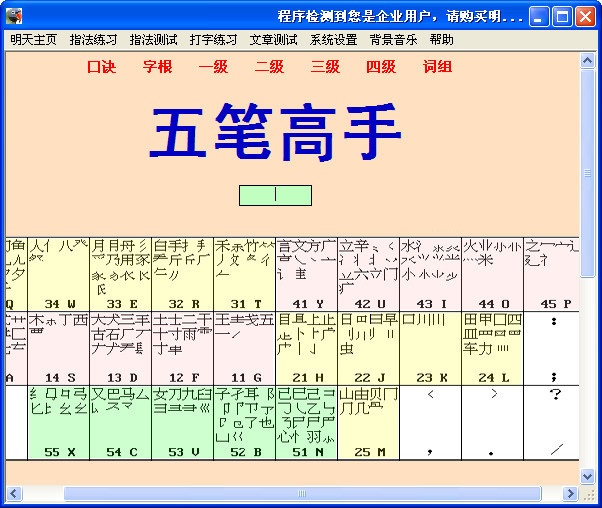Minimize the window

[539, 17]
